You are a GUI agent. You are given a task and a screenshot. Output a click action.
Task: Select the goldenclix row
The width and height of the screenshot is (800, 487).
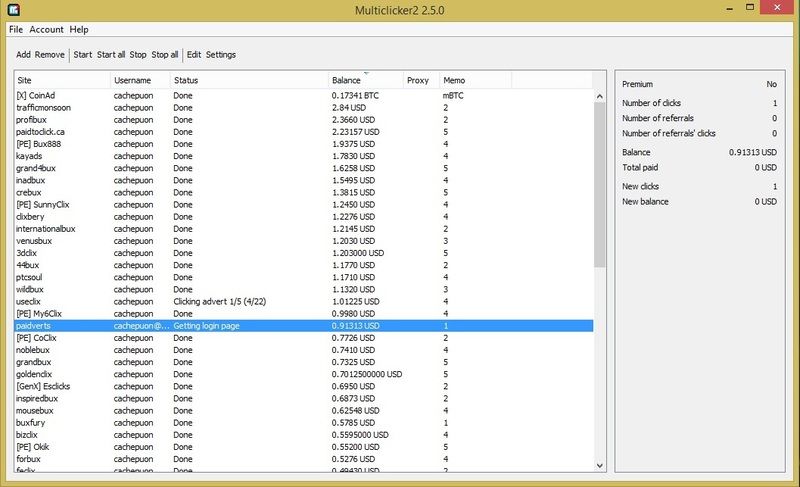point(304,374)
